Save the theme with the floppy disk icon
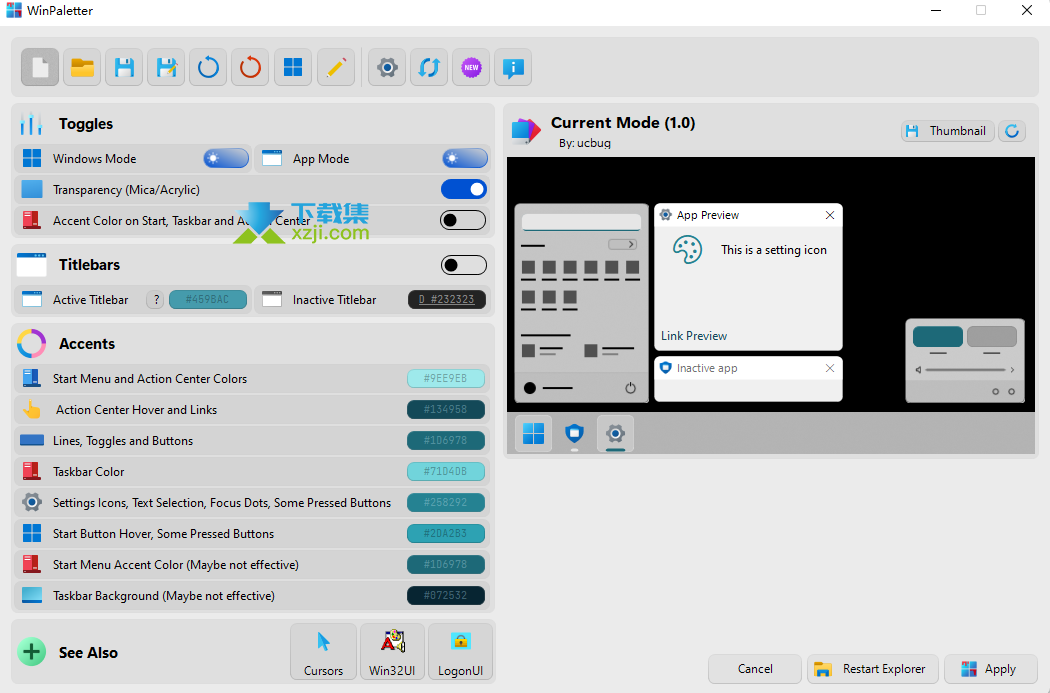 point(125,67)
